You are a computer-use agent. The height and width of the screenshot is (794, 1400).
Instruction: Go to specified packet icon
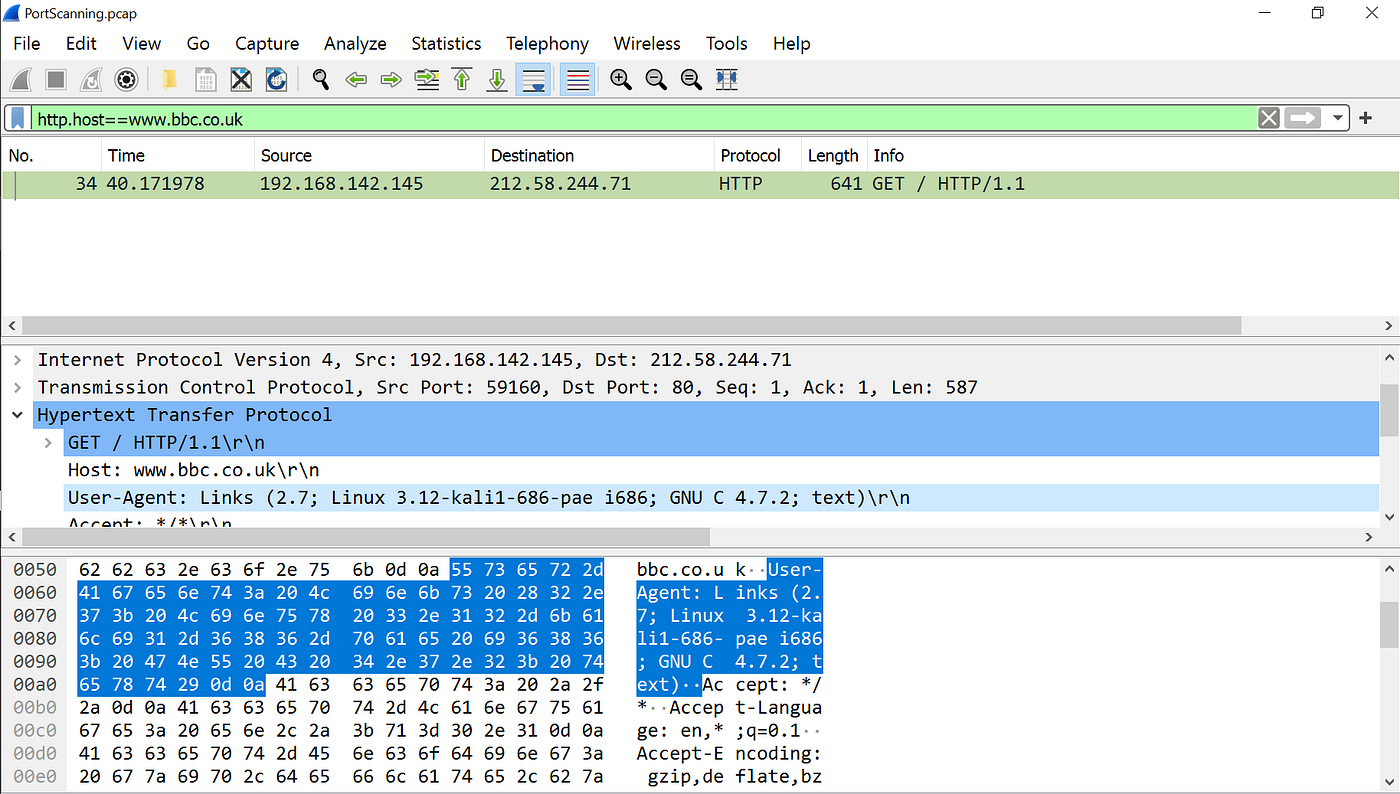click(427, 80)
